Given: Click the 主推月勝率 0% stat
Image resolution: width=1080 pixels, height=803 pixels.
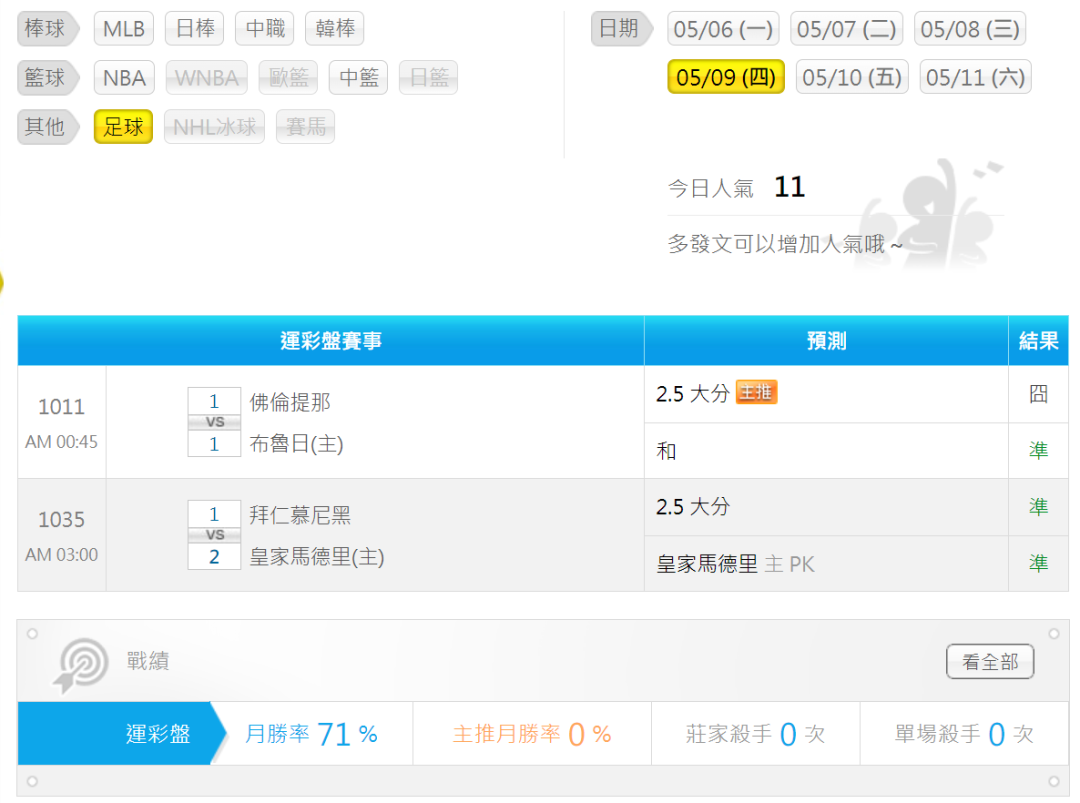Looking at the screenshot, I should coord(532,734).
